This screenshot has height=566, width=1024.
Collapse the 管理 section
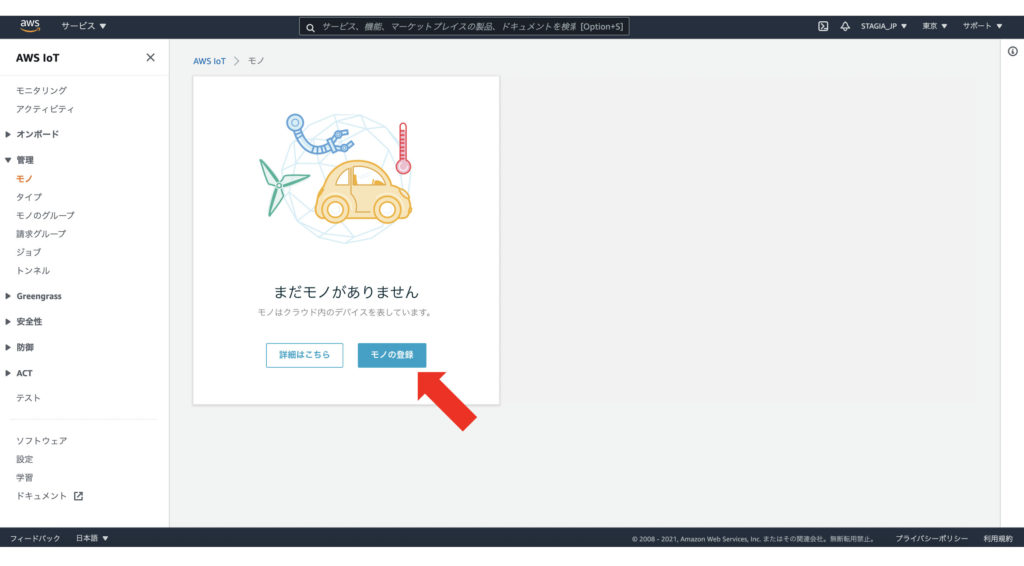point(25,160)
